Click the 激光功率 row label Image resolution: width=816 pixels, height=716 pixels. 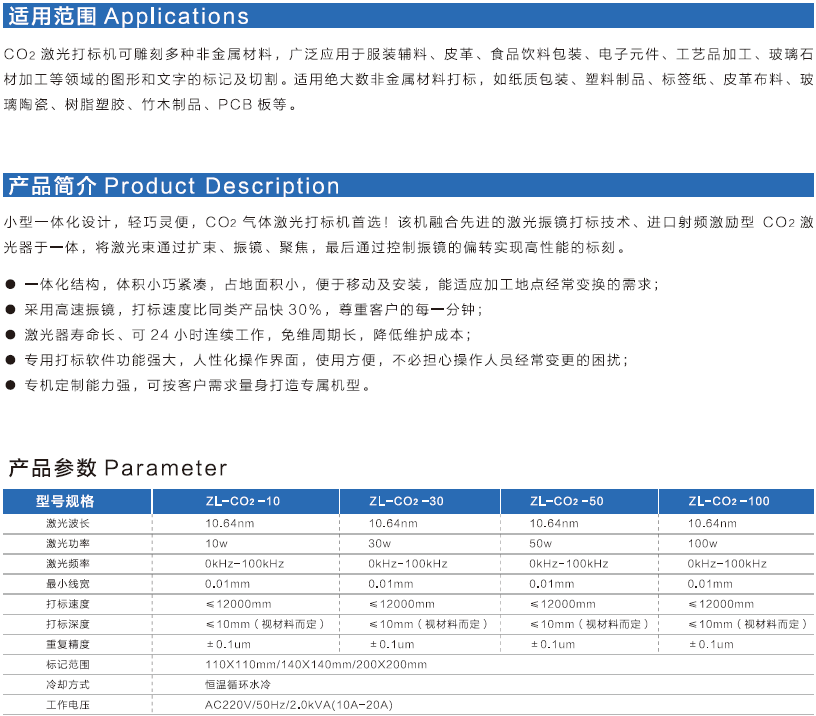click(x=67, y=543)
